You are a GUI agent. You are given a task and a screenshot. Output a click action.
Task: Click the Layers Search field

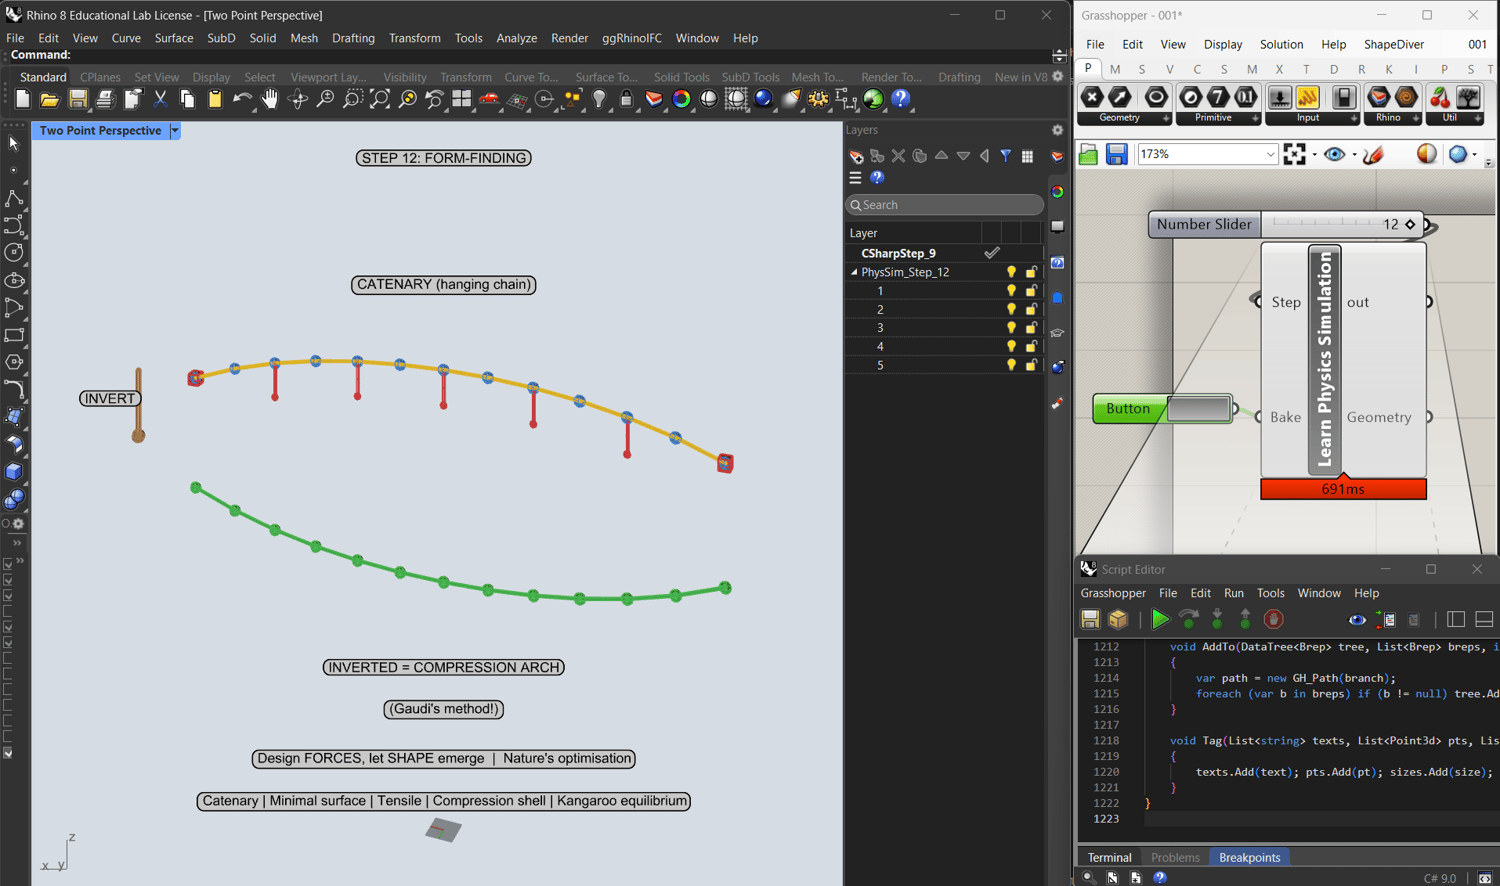pos(944,205)
